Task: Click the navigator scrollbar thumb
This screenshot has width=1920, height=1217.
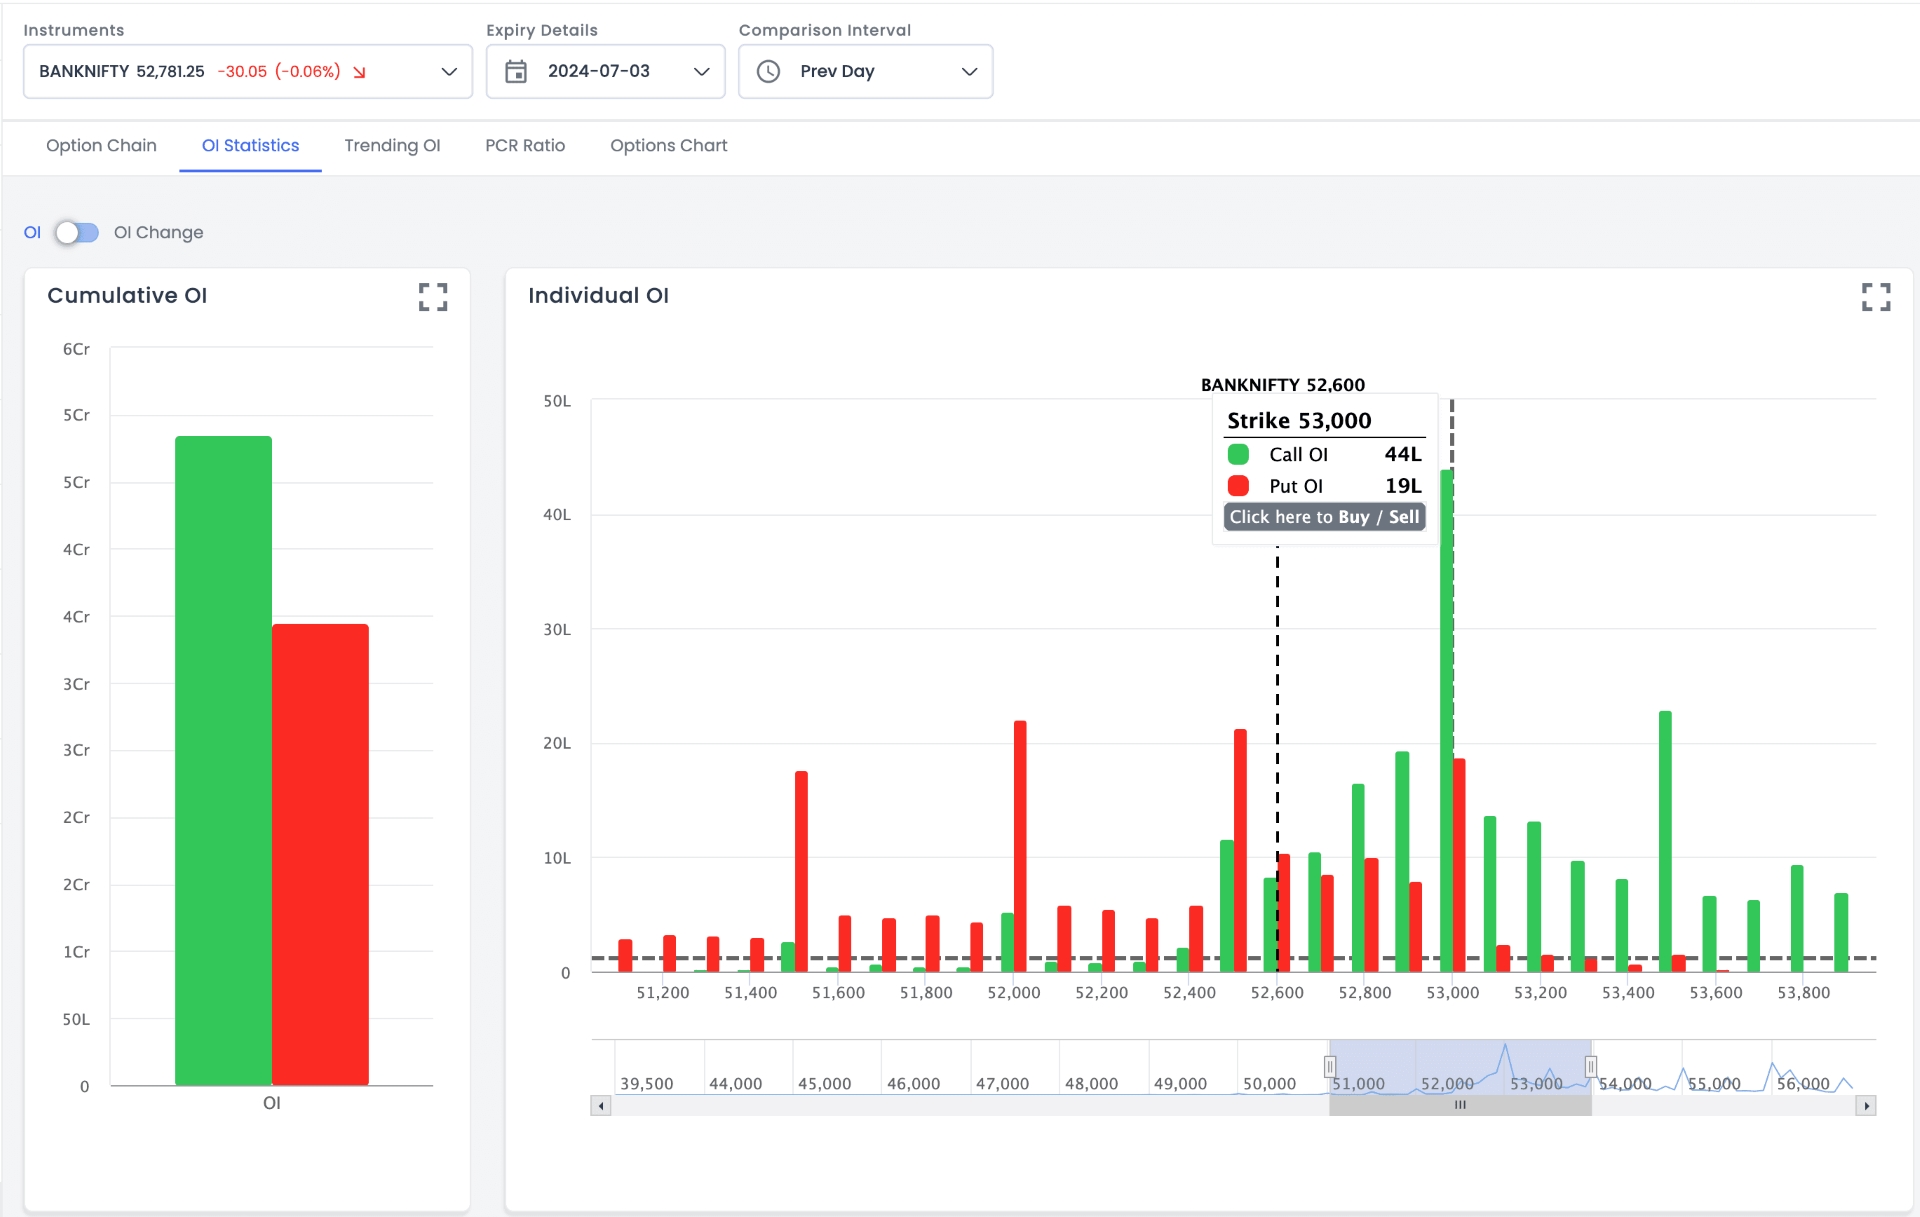Action: [x=1460, y=1105]
